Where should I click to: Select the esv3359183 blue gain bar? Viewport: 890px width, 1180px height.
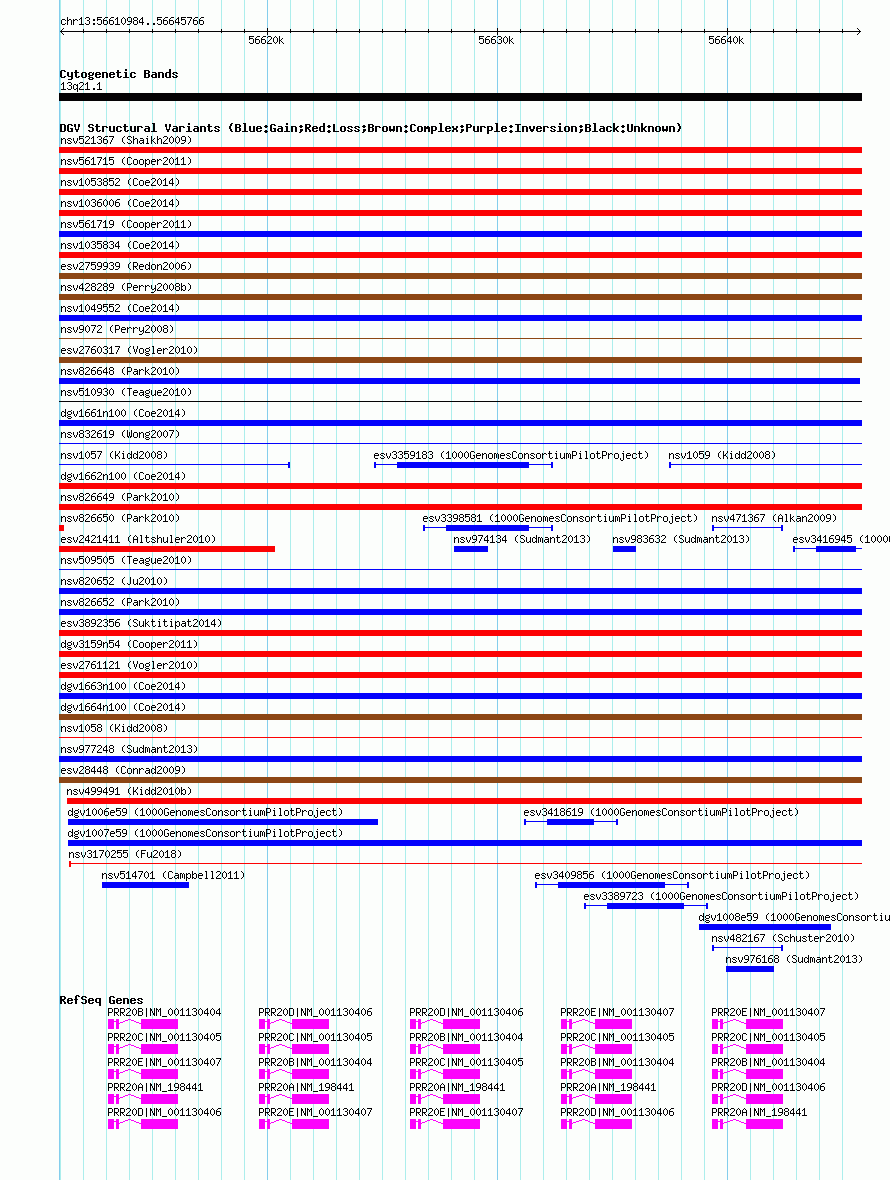[x=463, y=465]
